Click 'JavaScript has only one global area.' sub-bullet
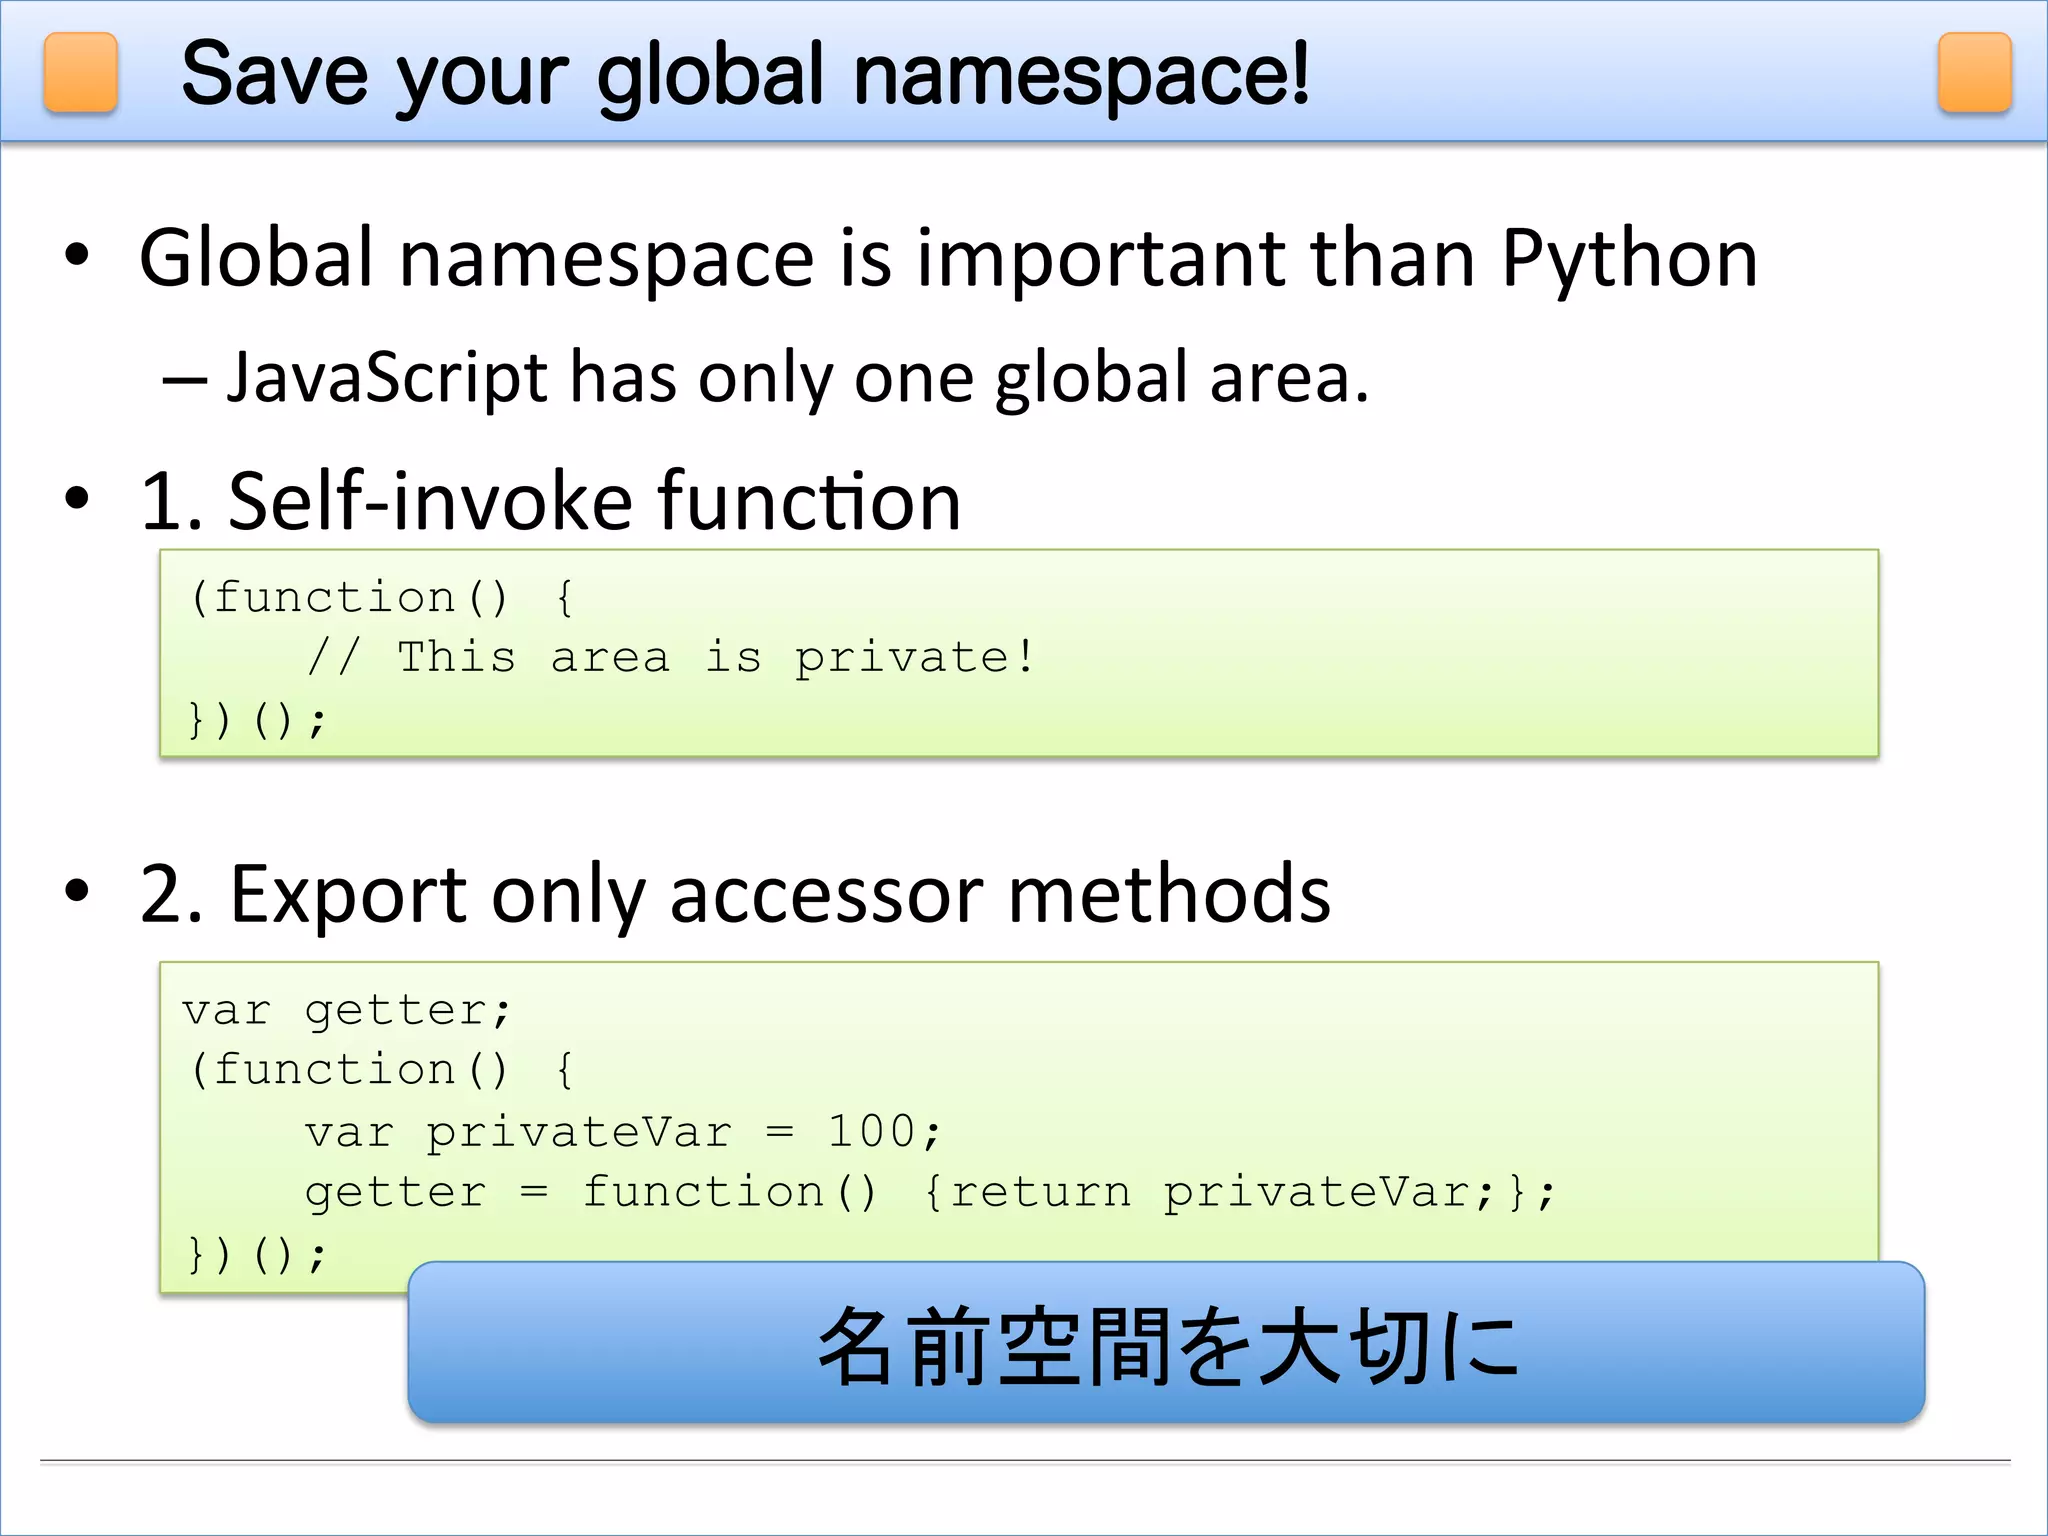 797,378
